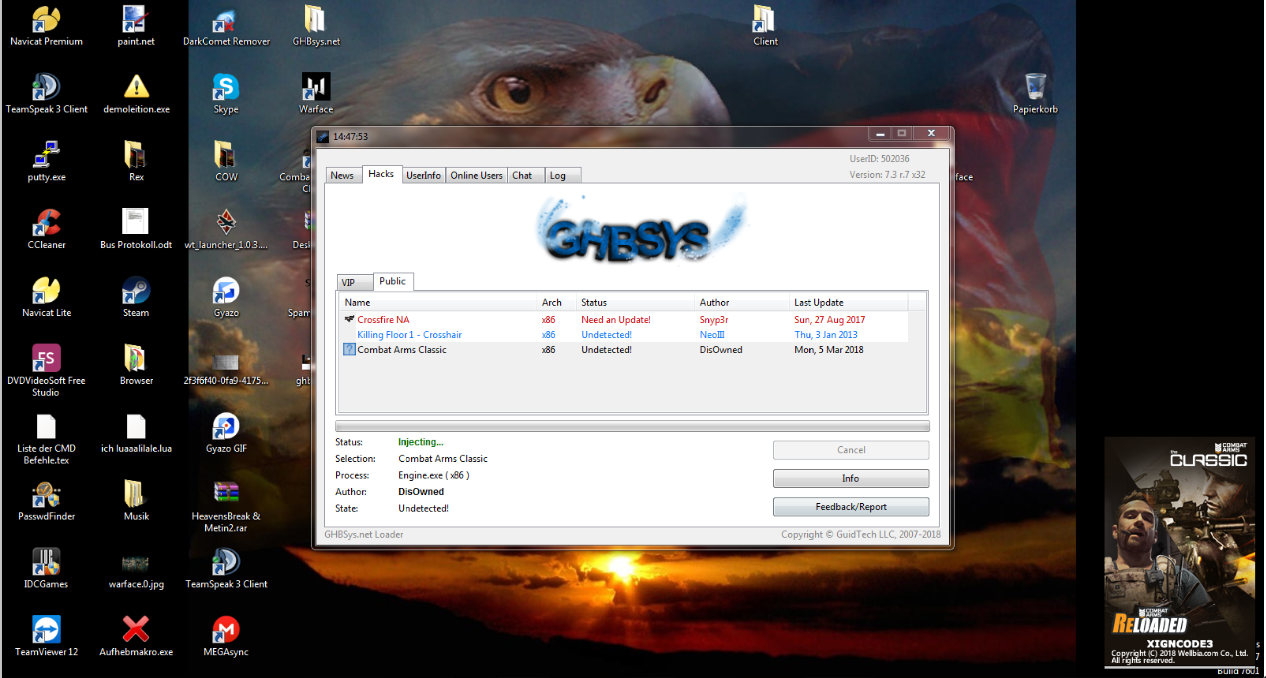This screenshot has height=678, width=1266.
Task: Launch DarkComet Remover shortcut
Action: tap(226, 27)
